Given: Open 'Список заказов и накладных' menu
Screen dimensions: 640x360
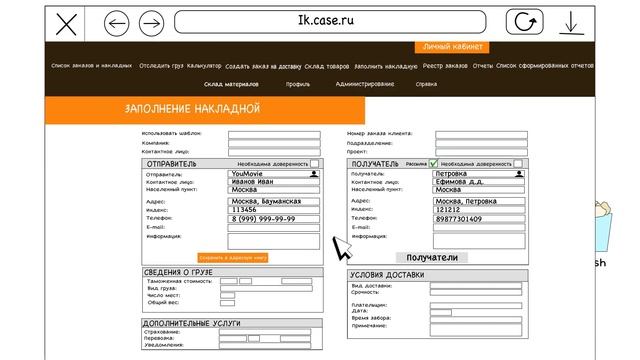Looking at the screenshot, I should (x=91, y=66).
